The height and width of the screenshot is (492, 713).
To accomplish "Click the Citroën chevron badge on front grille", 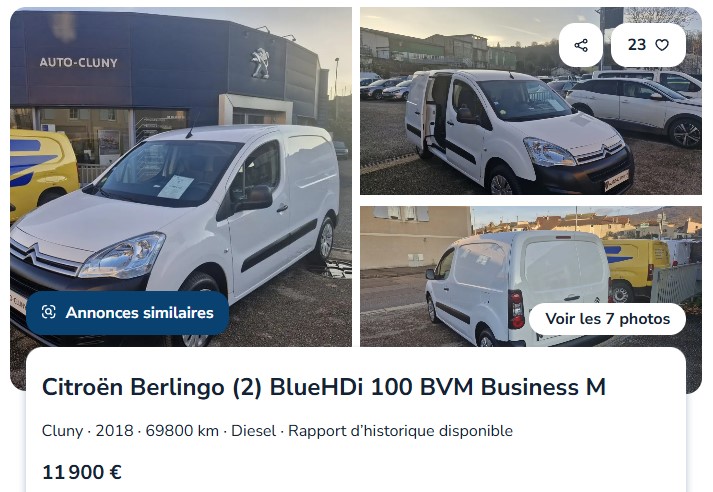I will coord(30,255).
